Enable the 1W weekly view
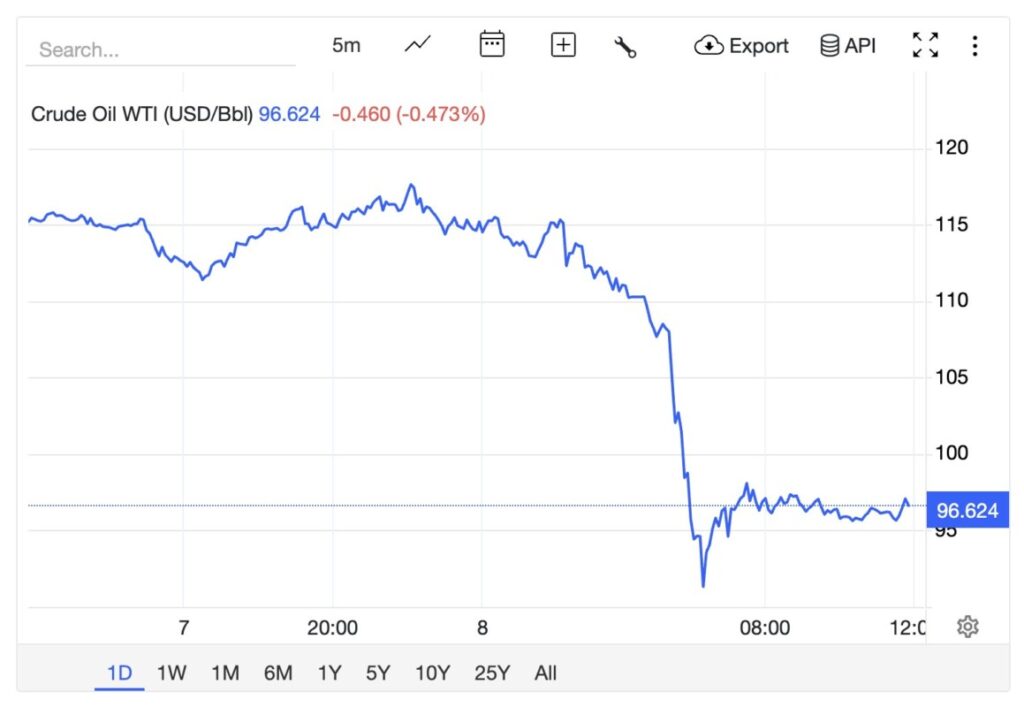1024x707 pixels. [170, 673]
